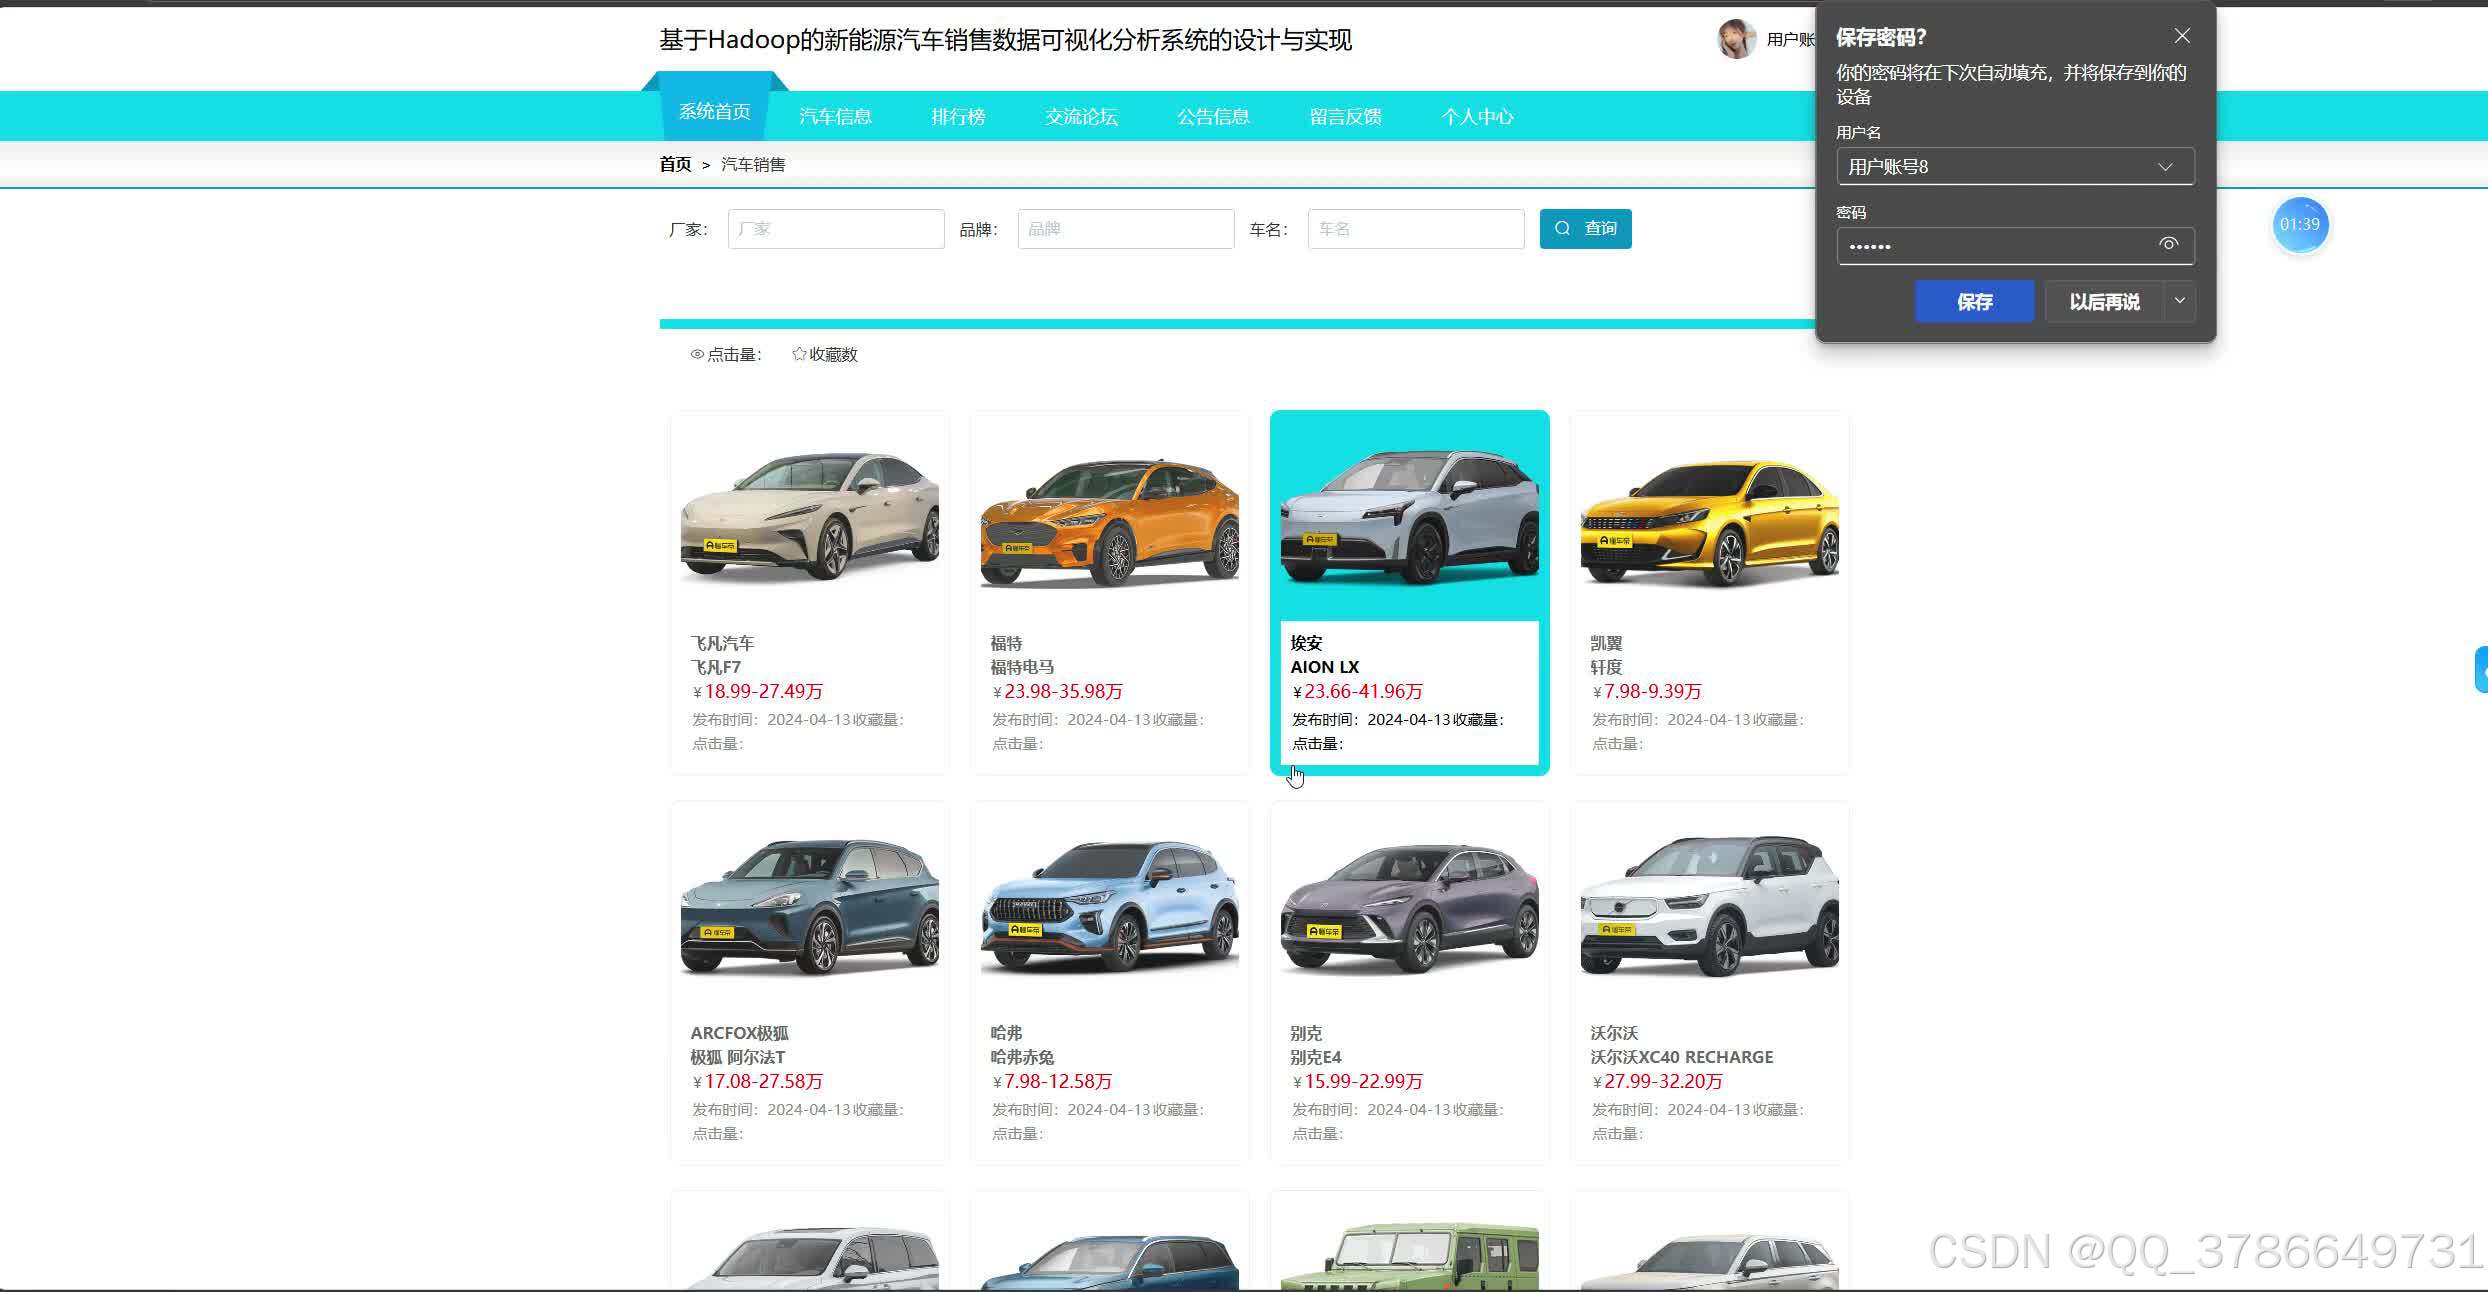Viewport: 2488px width, 1292px height.
Task: Click the 沃尔沃XC40 RECHARGE car name
Action: pyautogui.click(x=1682, y=1057)
